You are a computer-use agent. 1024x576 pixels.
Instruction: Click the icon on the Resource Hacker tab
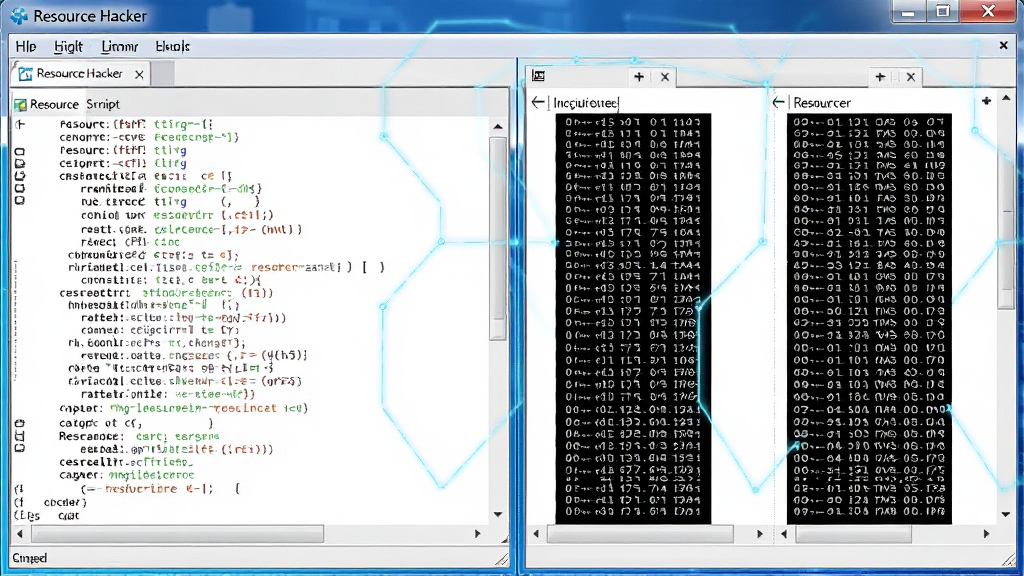[25, 74]
